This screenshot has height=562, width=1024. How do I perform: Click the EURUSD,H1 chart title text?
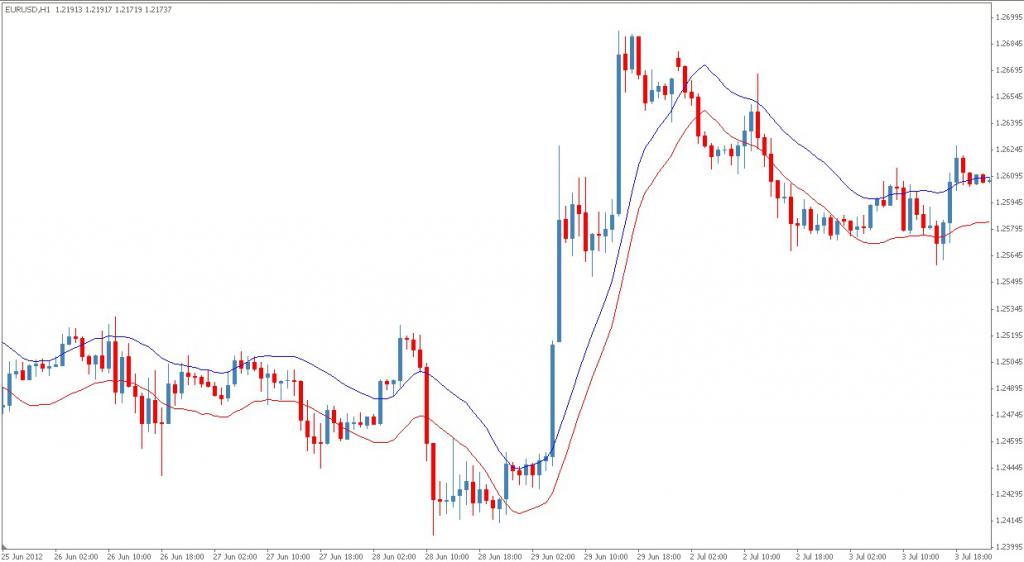click(x=28, y=10)
